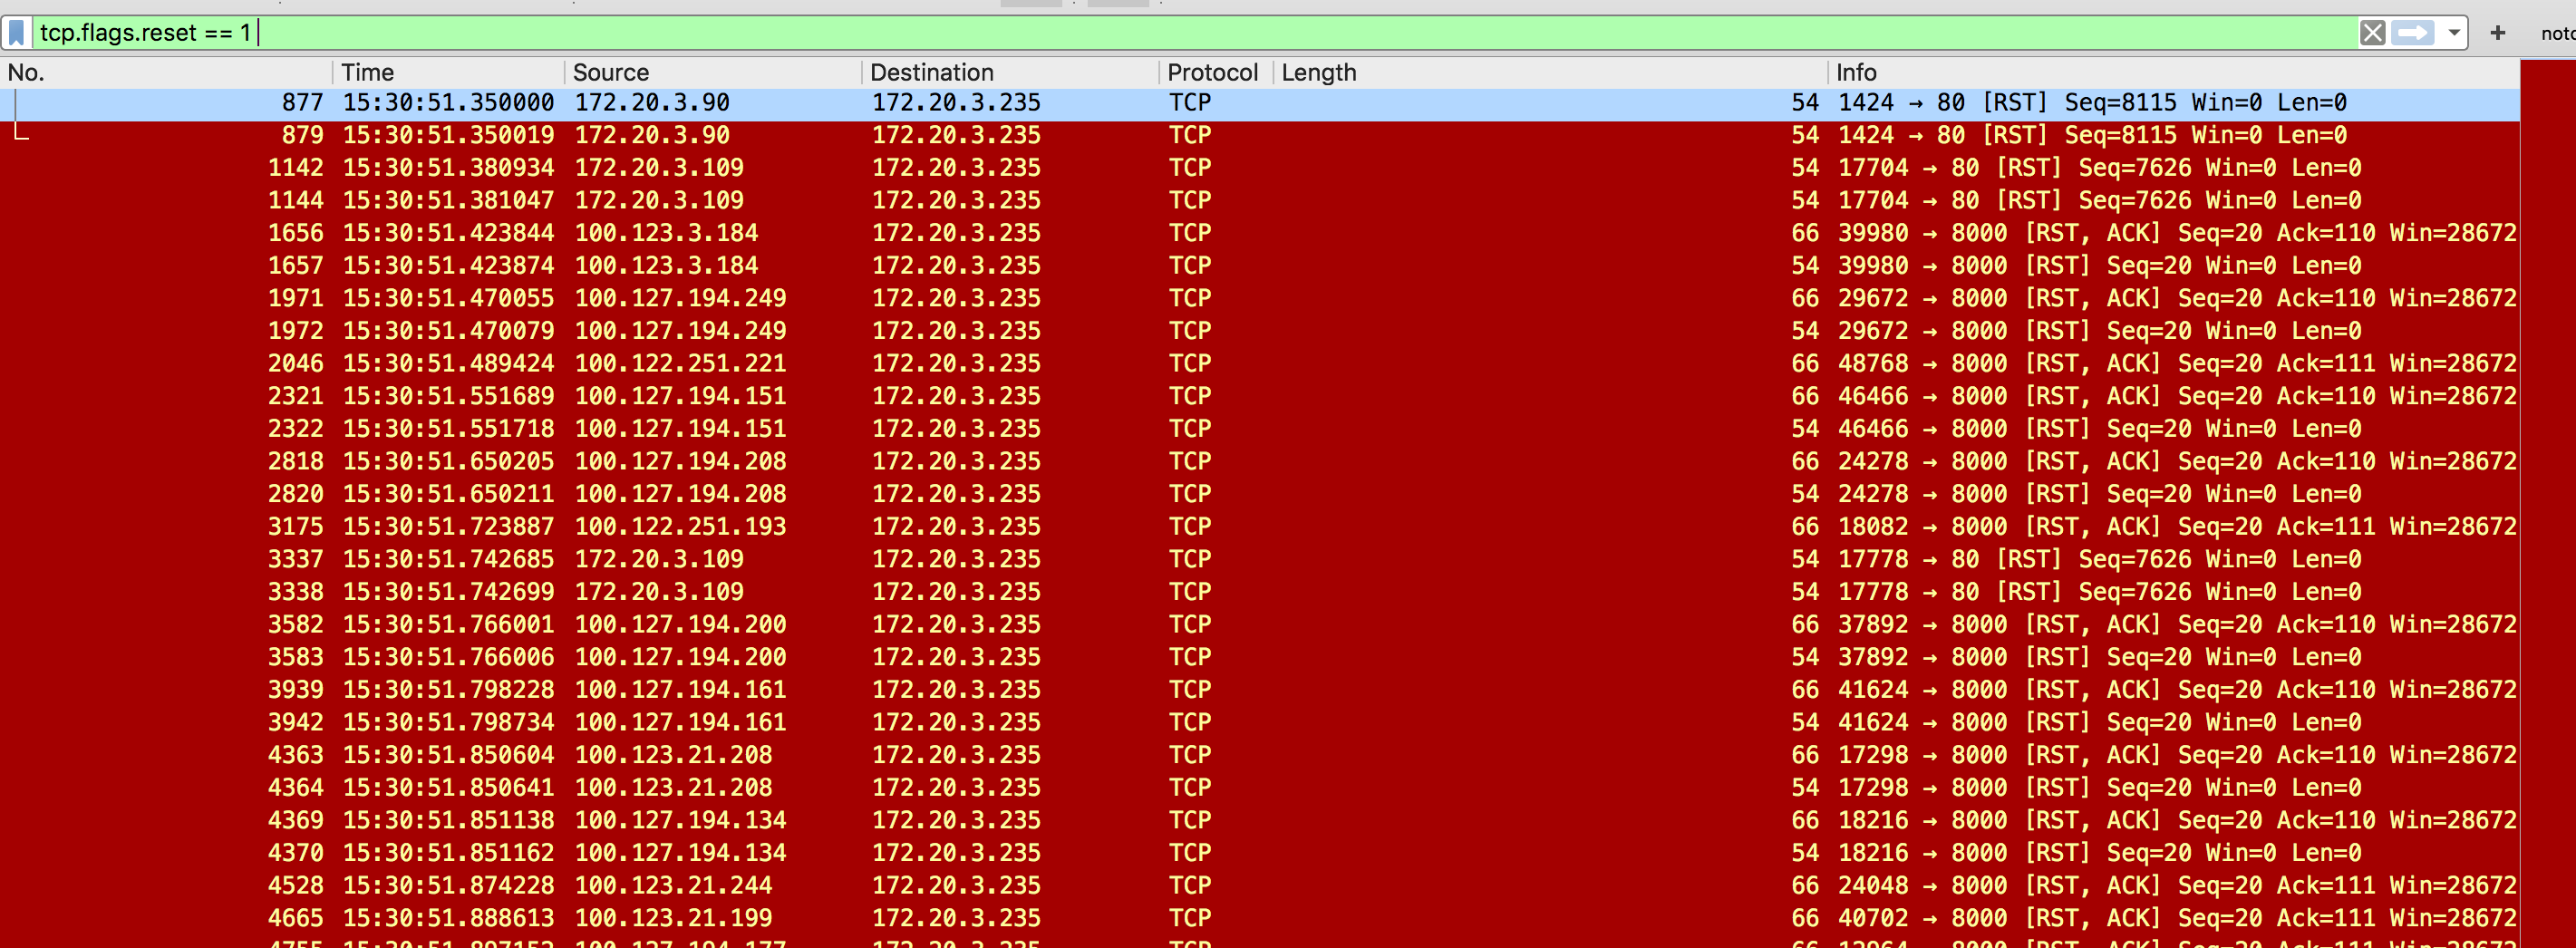This screenshot has height=948, width=2576.
Task: Add a filter button with plus icon
Action: 2497,33
